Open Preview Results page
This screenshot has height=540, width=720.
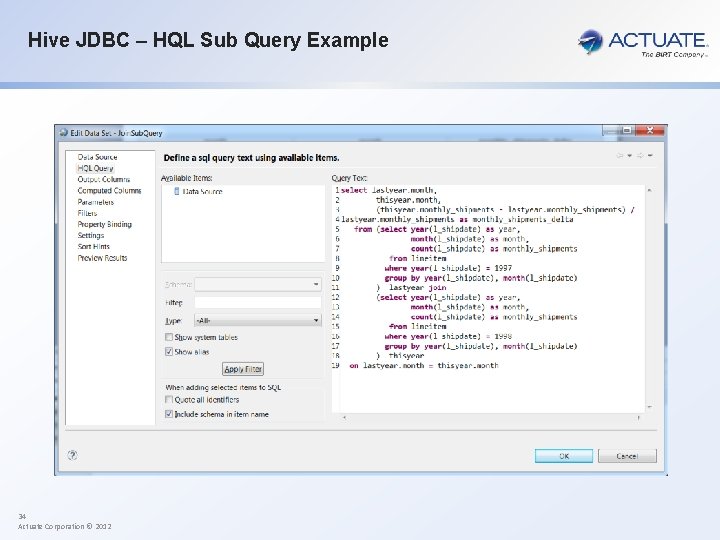coord(102,258)
